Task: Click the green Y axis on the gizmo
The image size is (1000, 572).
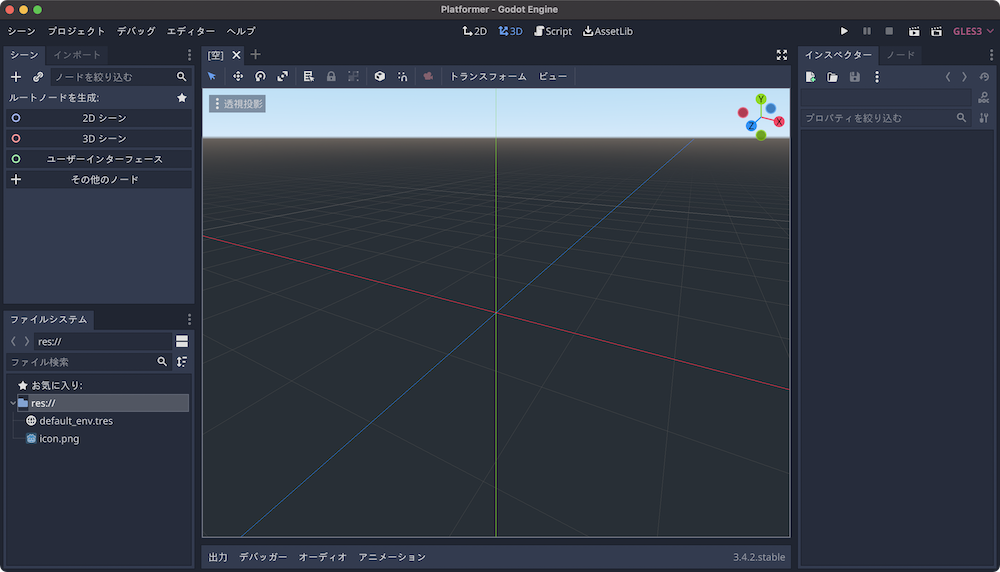Action: (x=761, y=100)
